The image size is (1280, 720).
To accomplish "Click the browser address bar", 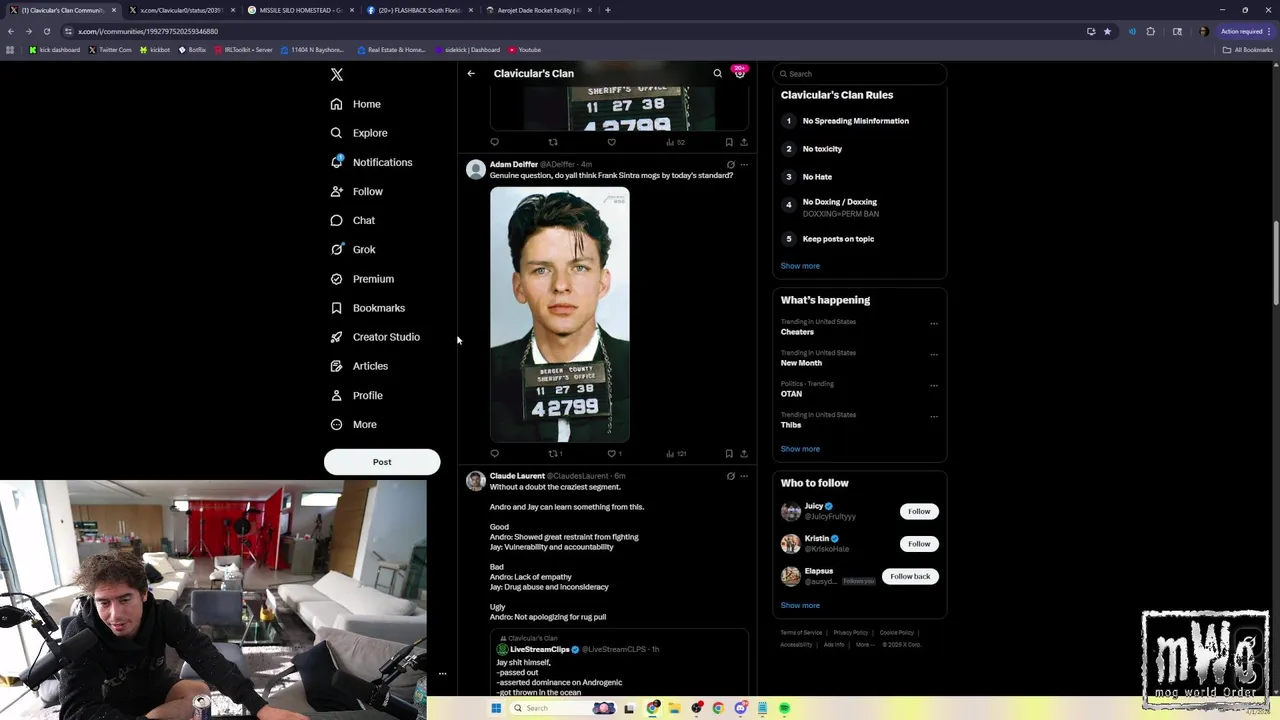I will 570,31.
